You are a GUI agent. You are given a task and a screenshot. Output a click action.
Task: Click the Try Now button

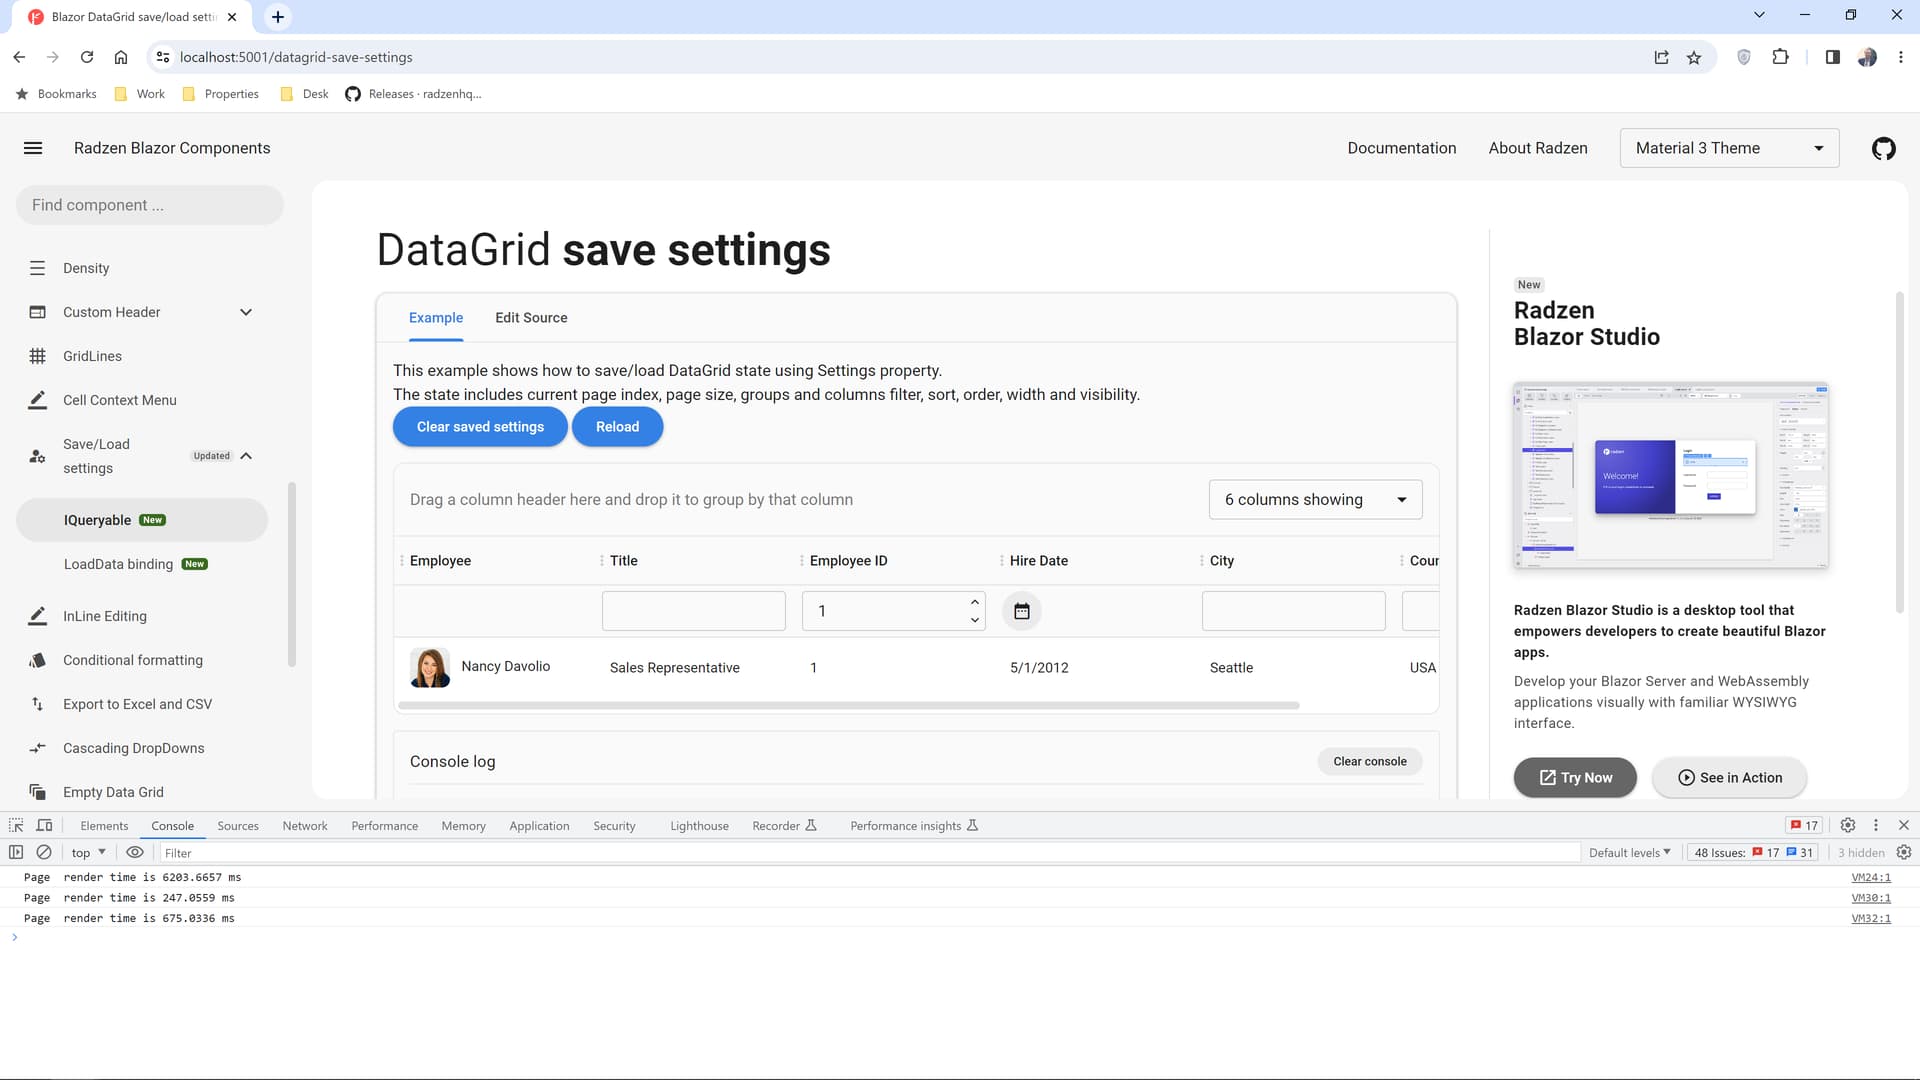pos(1575,778)
